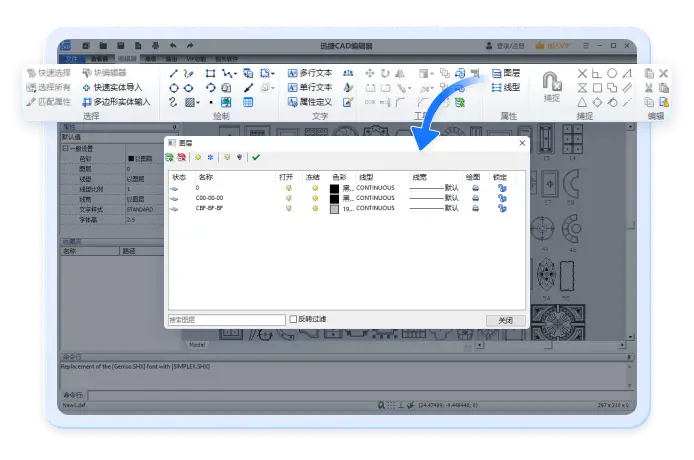Toggle the freeze sun icon for layer 0
Screen dimensions: 694x460
[315, 188]
